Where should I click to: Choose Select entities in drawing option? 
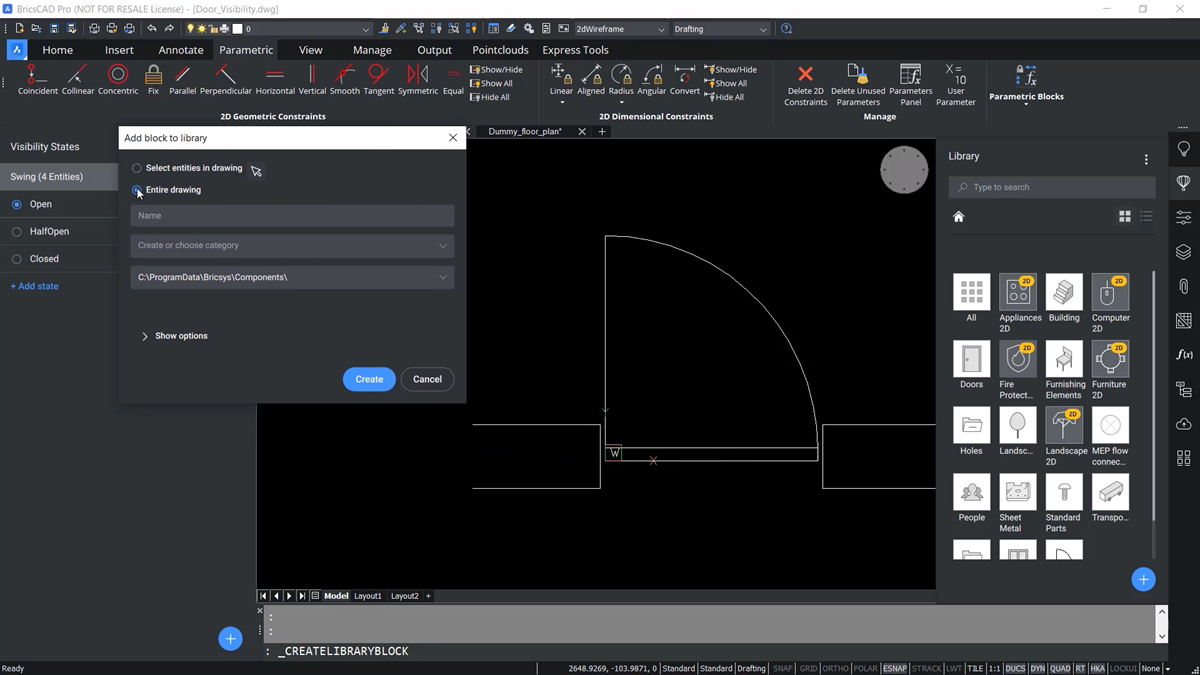coord(137,168)
